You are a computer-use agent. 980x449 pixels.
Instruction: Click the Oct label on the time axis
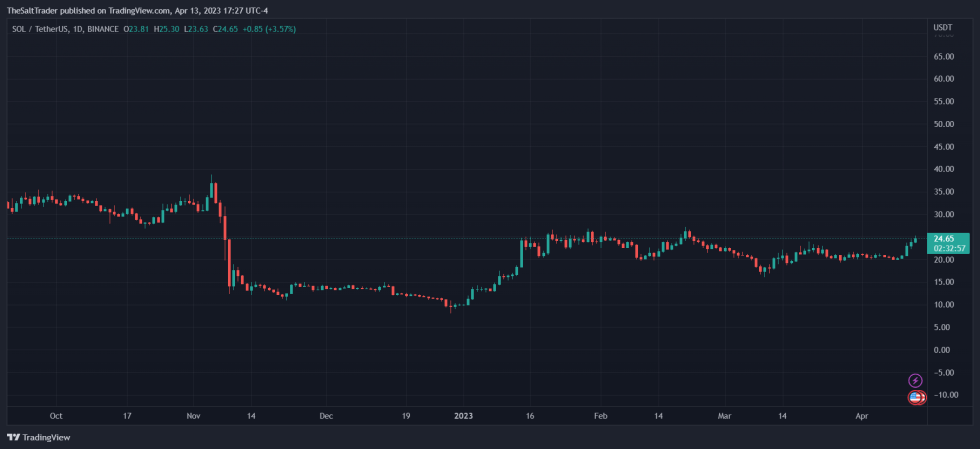(x=56, y=414)
